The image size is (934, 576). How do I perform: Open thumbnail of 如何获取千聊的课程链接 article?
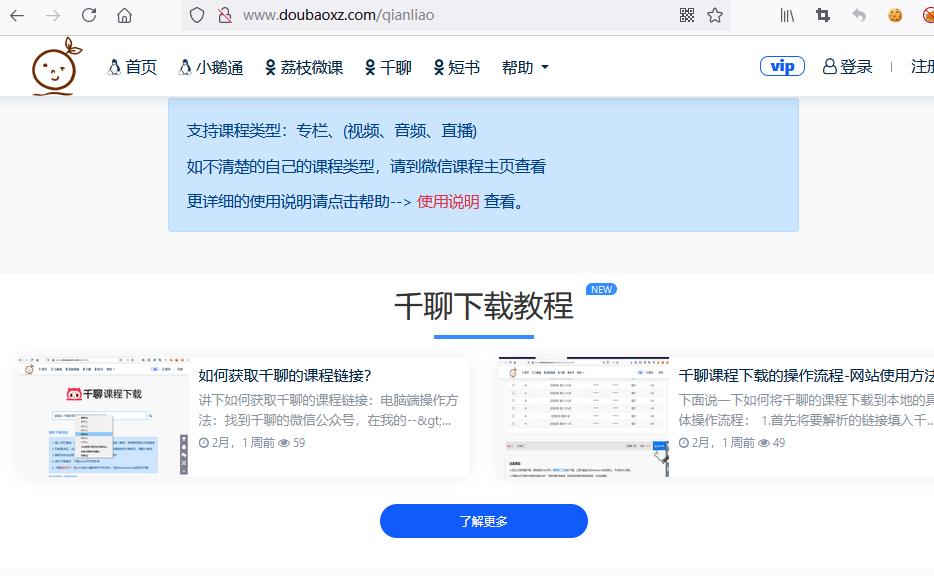[104, 416]
